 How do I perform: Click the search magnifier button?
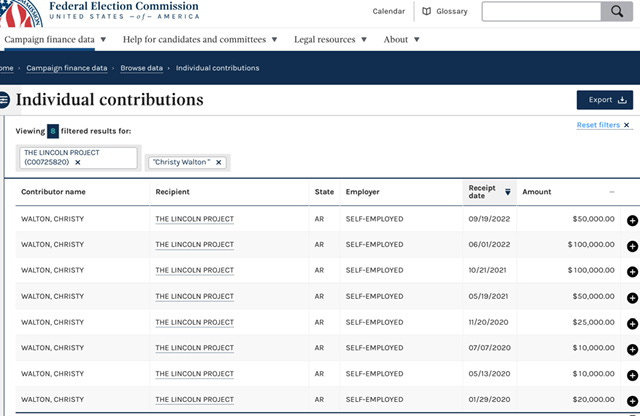tap(617, 11)
